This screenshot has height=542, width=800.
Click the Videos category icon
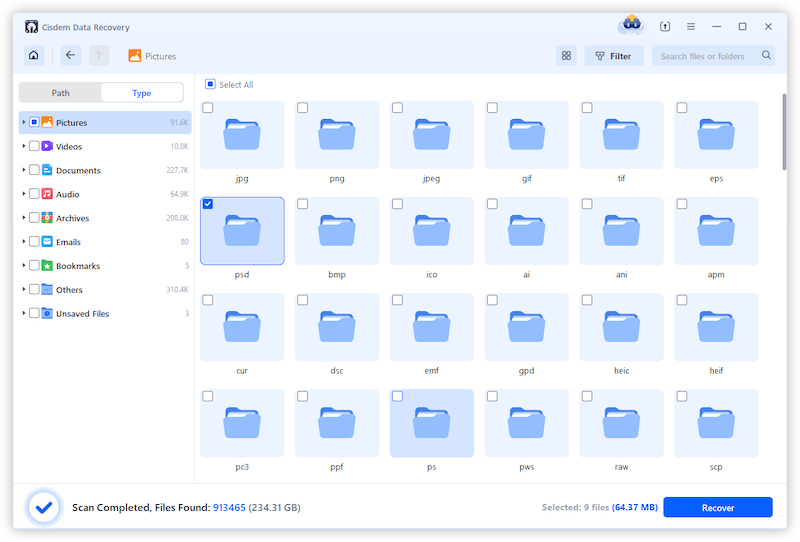pyautogui.click(x=47, y=146)
